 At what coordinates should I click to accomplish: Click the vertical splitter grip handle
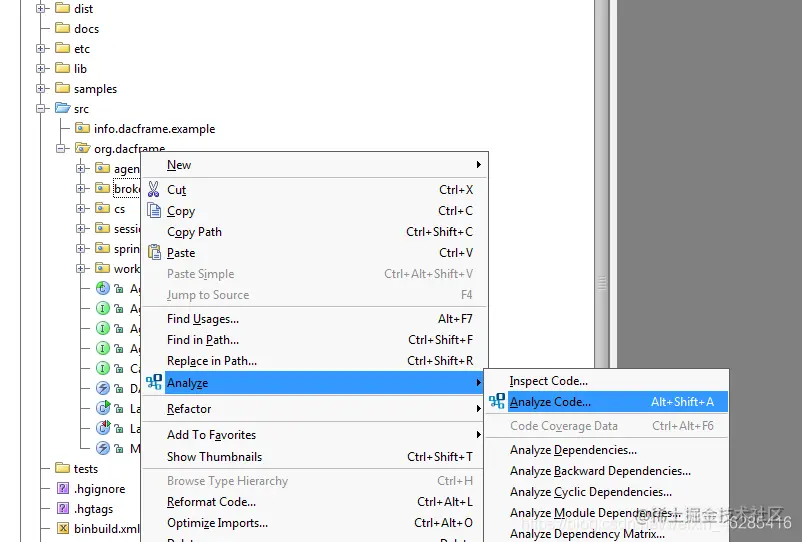[x=602, y=282]
